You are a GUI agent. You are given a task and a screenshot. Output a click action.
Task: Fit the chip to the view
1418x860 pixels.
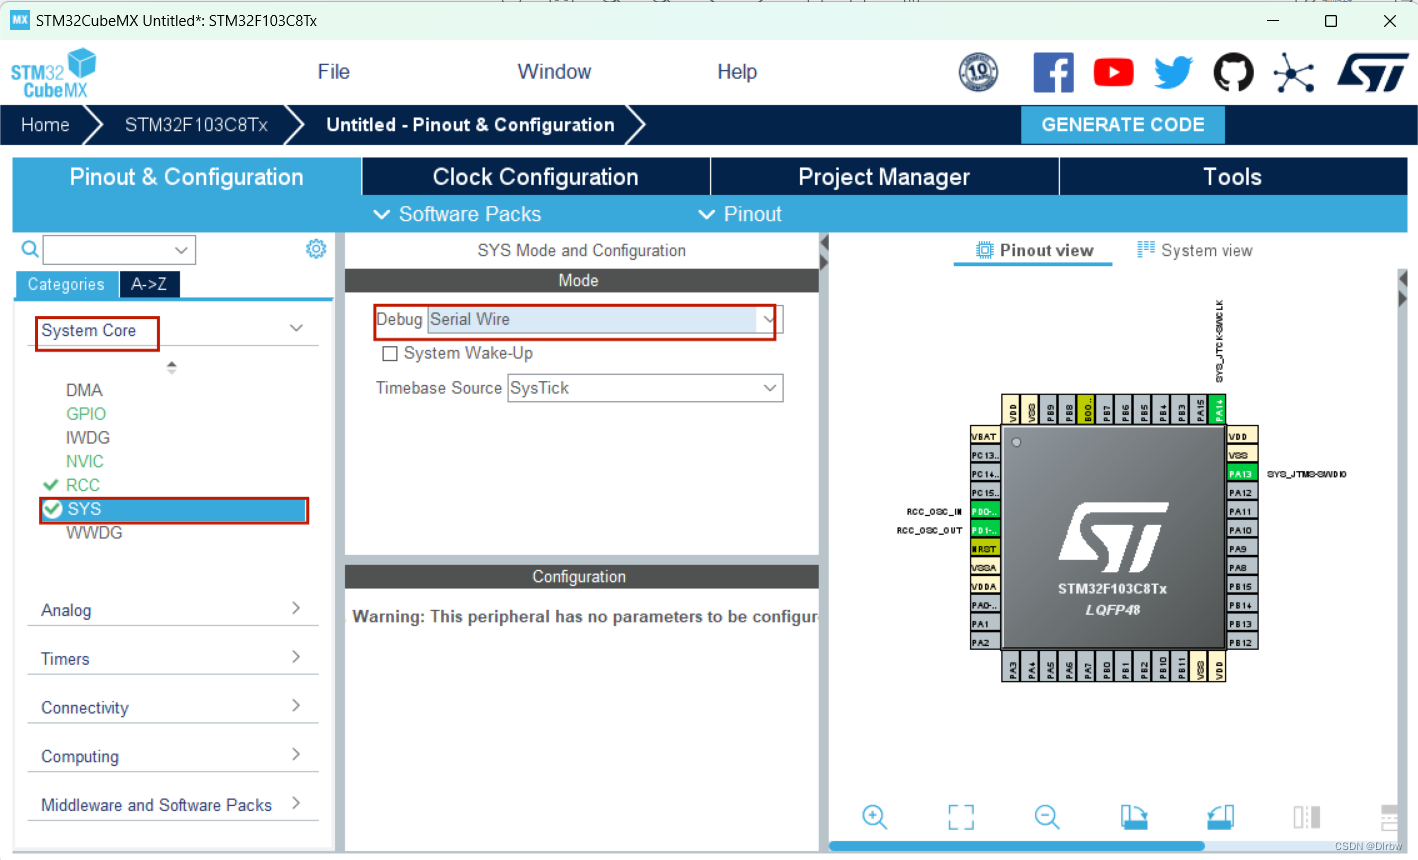(961, 817)
